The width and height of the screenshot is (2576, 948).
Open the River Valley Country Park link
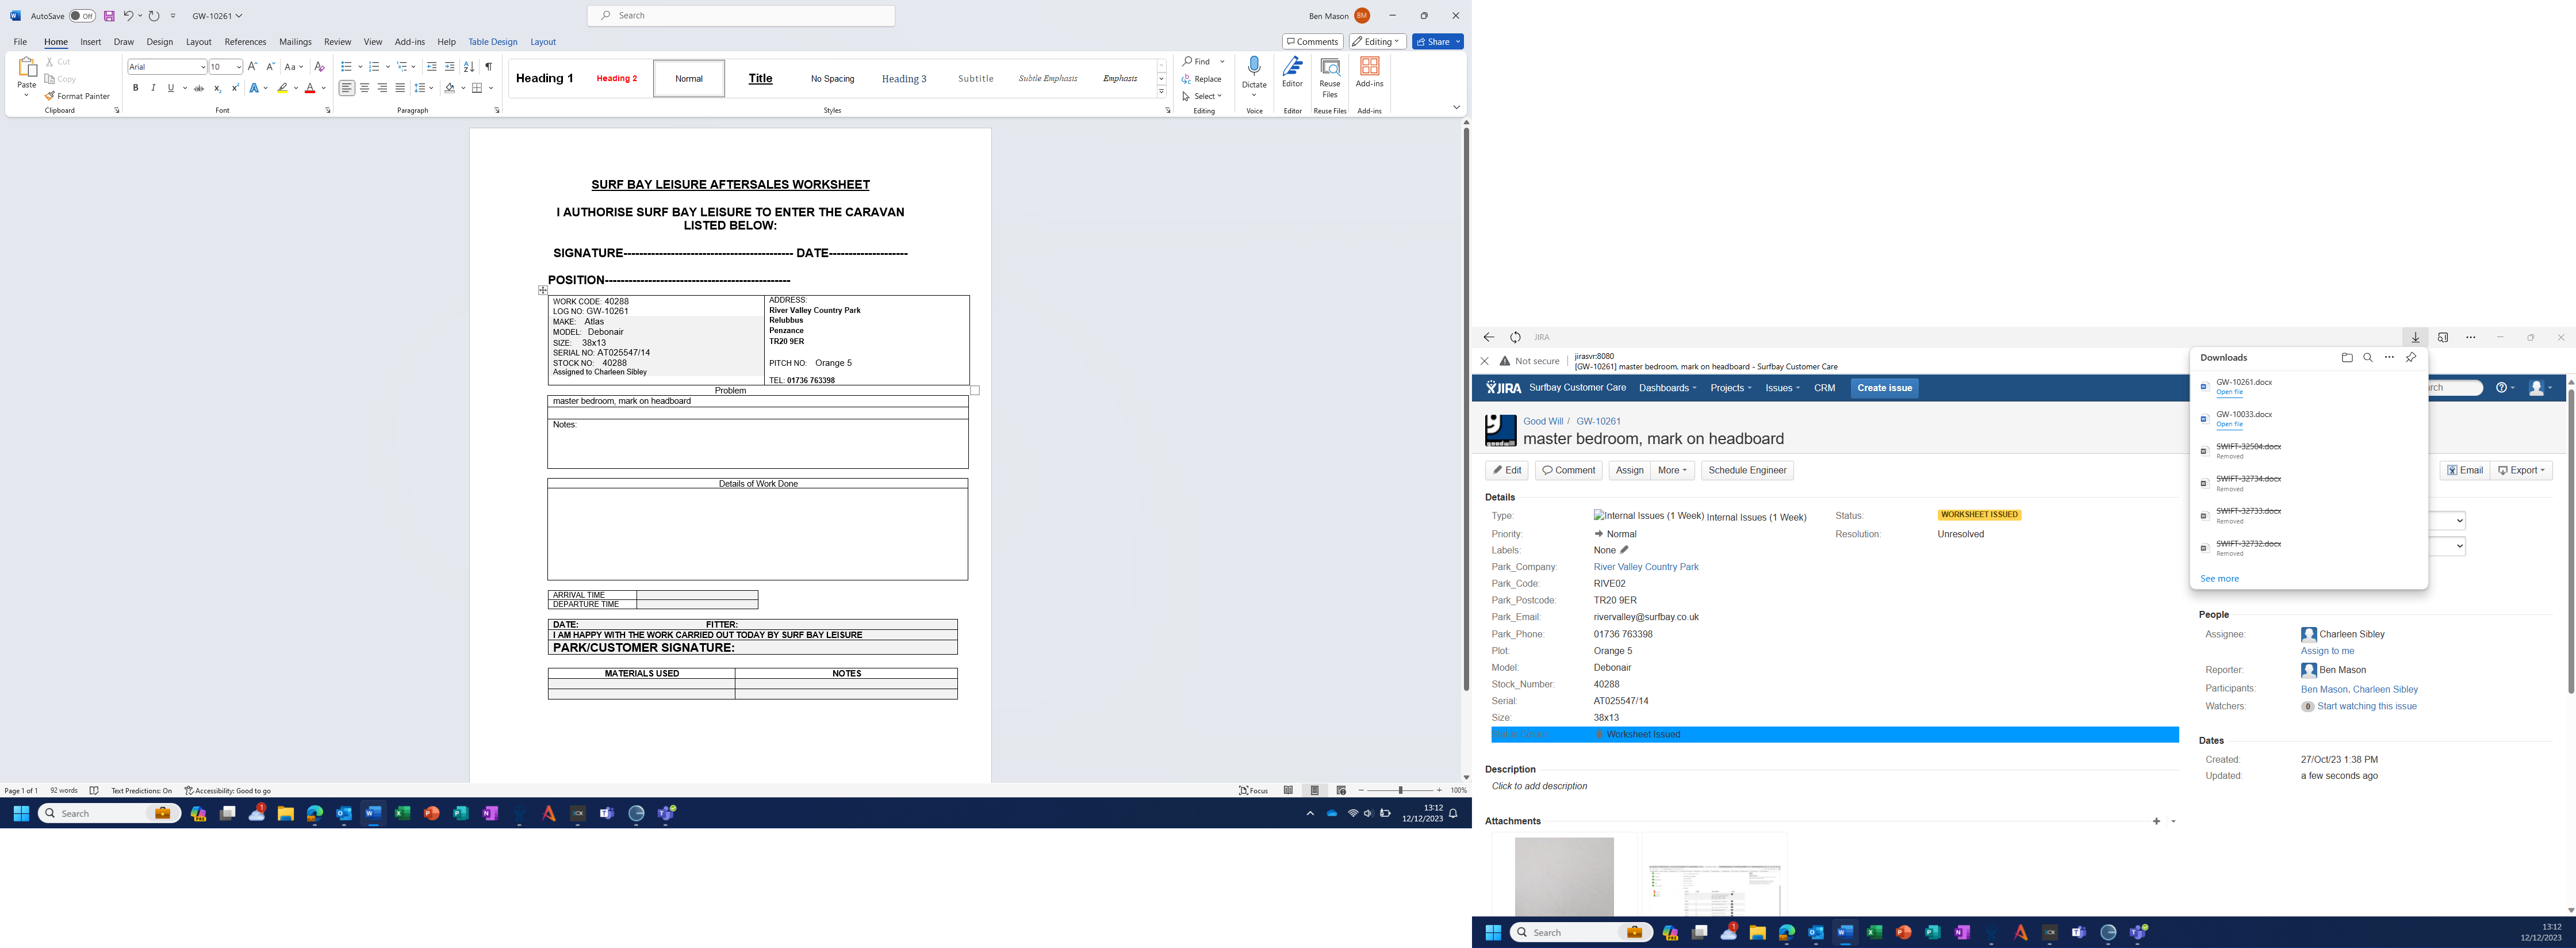[x=1645, y=567]
